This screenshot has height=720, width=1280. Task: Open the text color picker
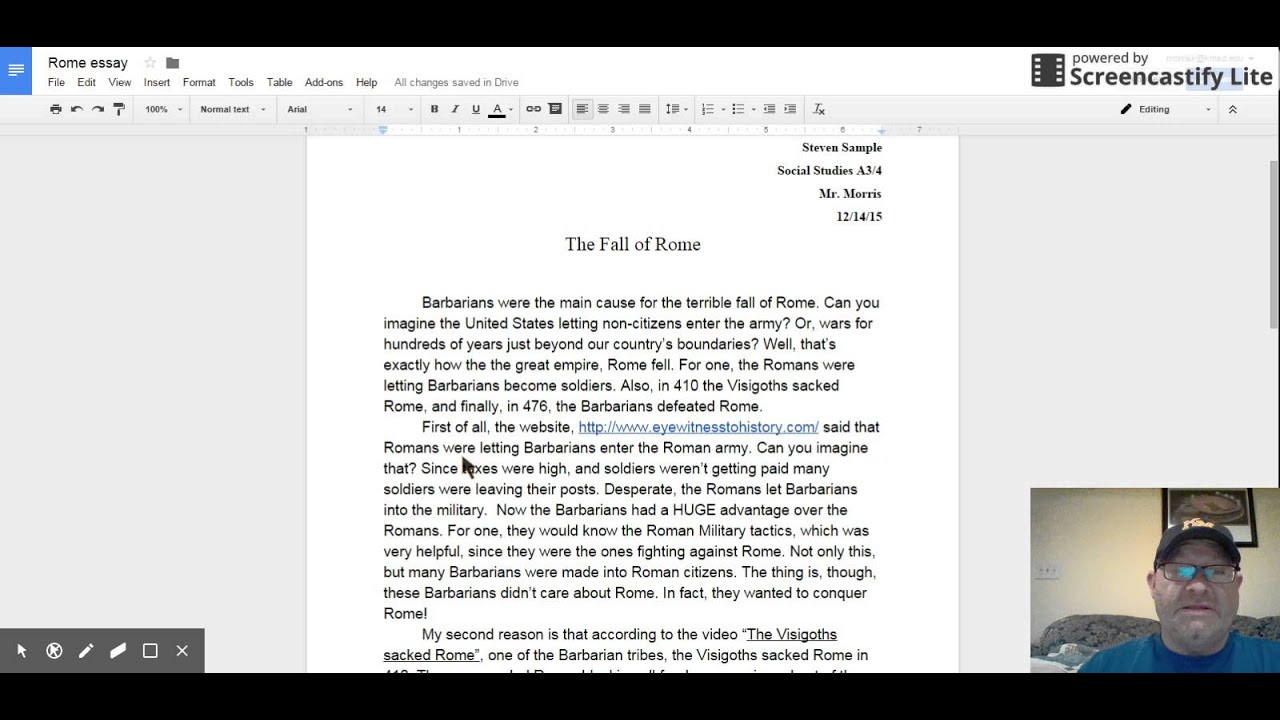tap(497, 109)
